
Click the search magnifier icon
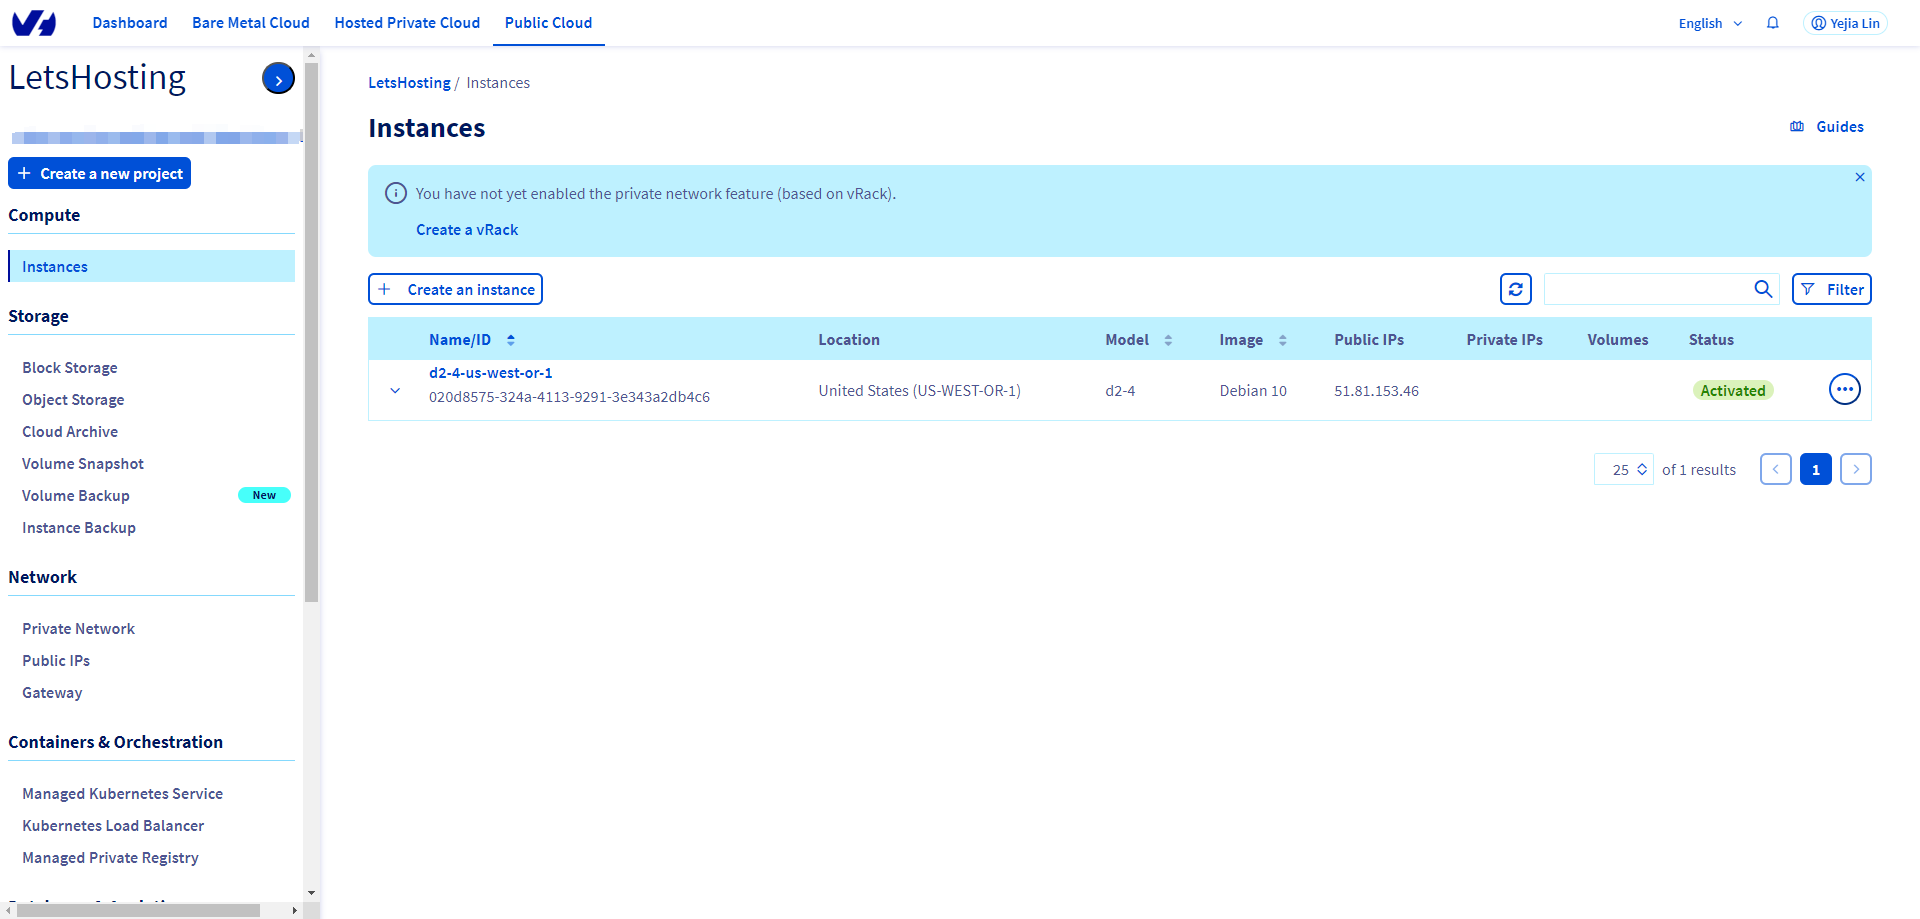pos(1763,289)
